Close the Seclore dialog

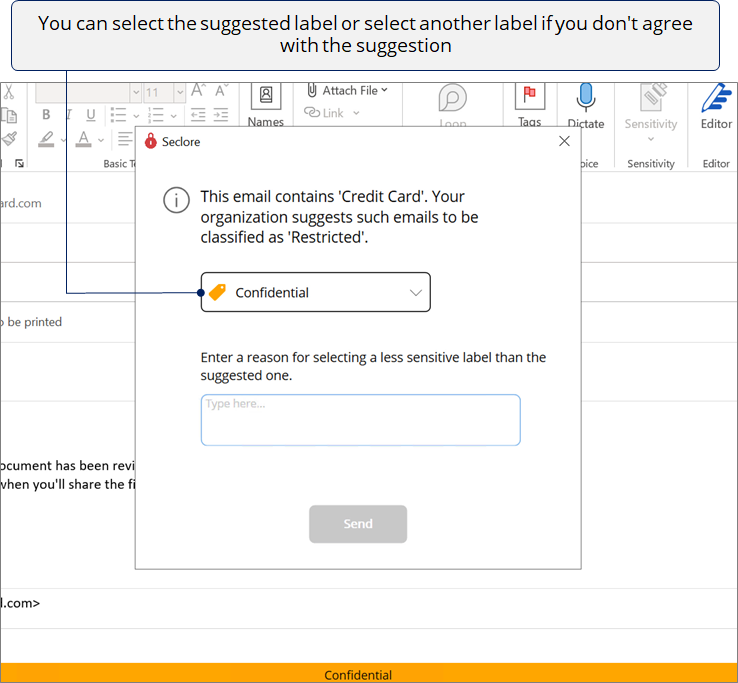[564, 142]
